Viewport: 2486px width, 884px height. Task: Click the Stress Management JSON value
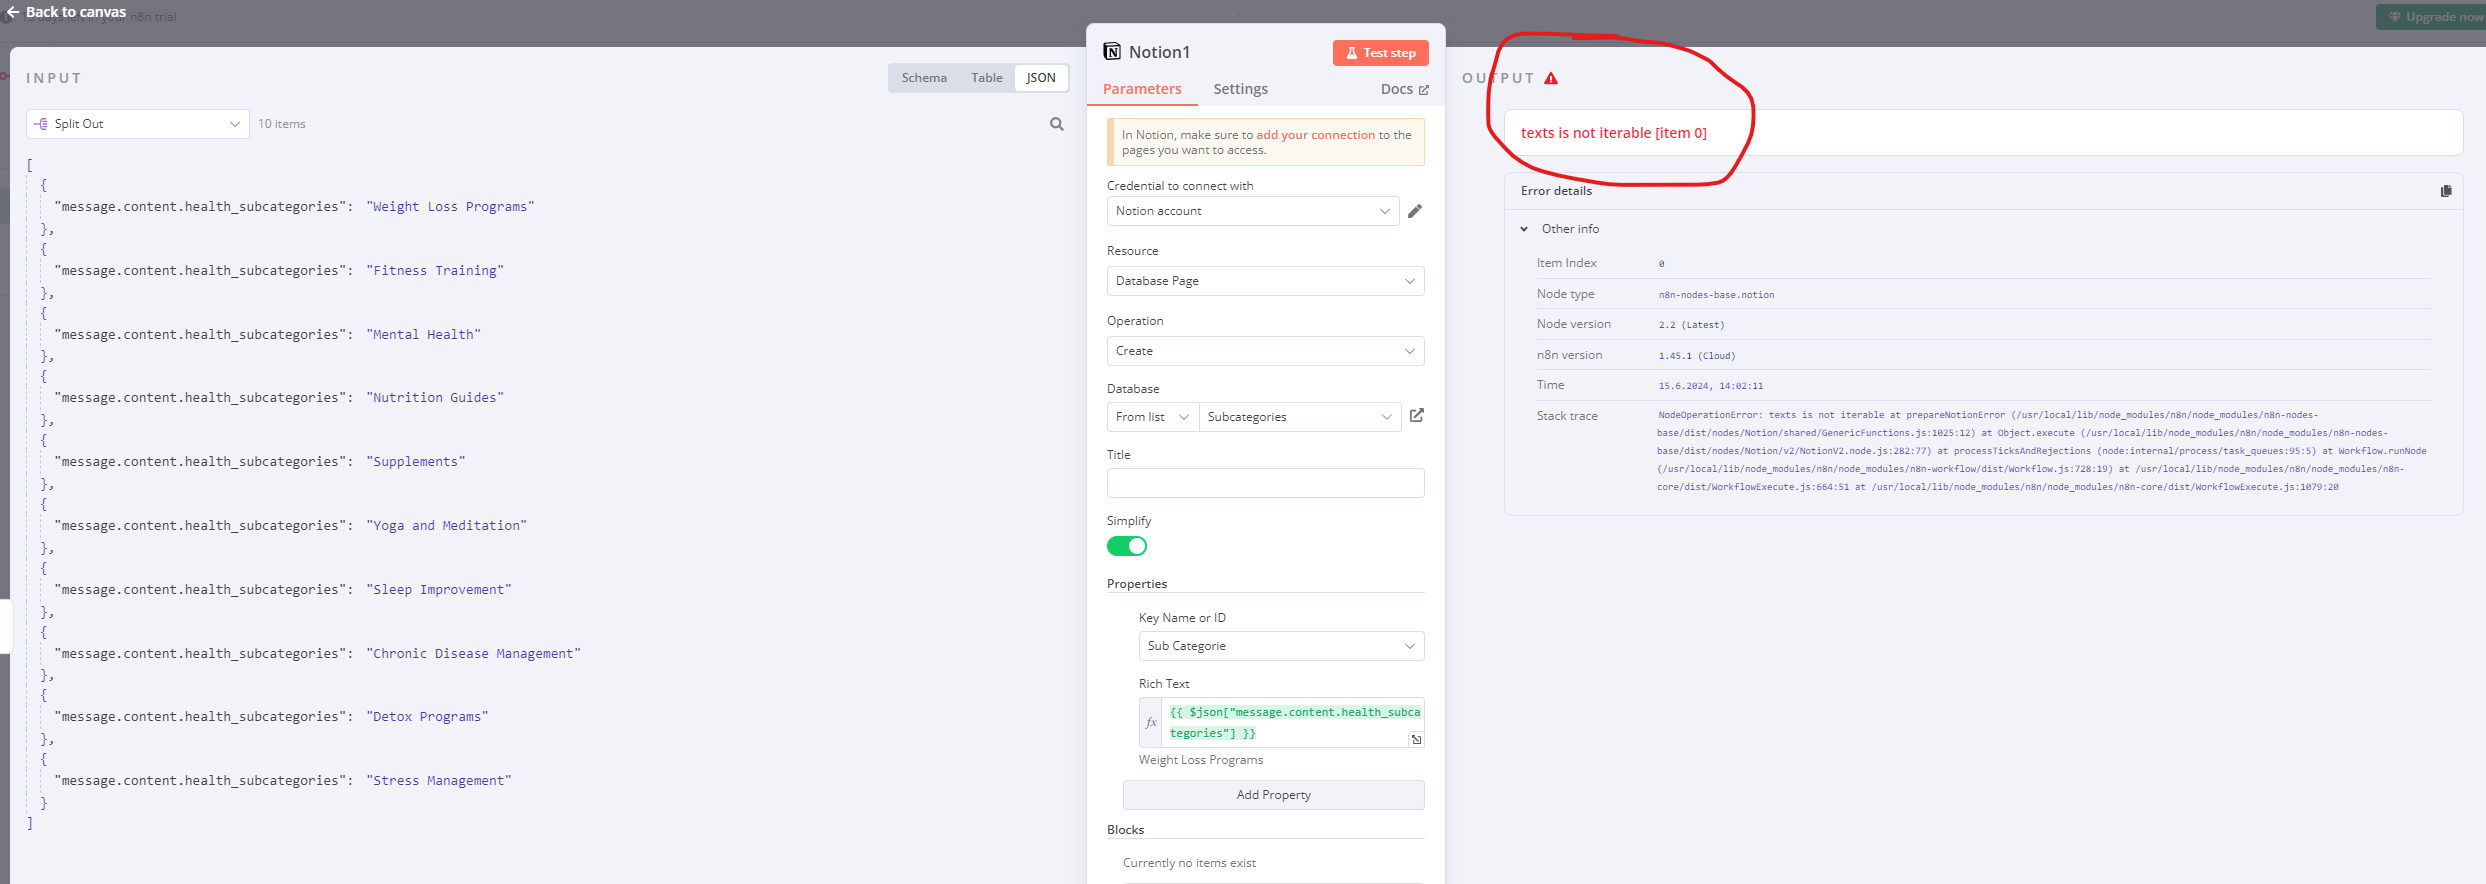pos(438,781)
